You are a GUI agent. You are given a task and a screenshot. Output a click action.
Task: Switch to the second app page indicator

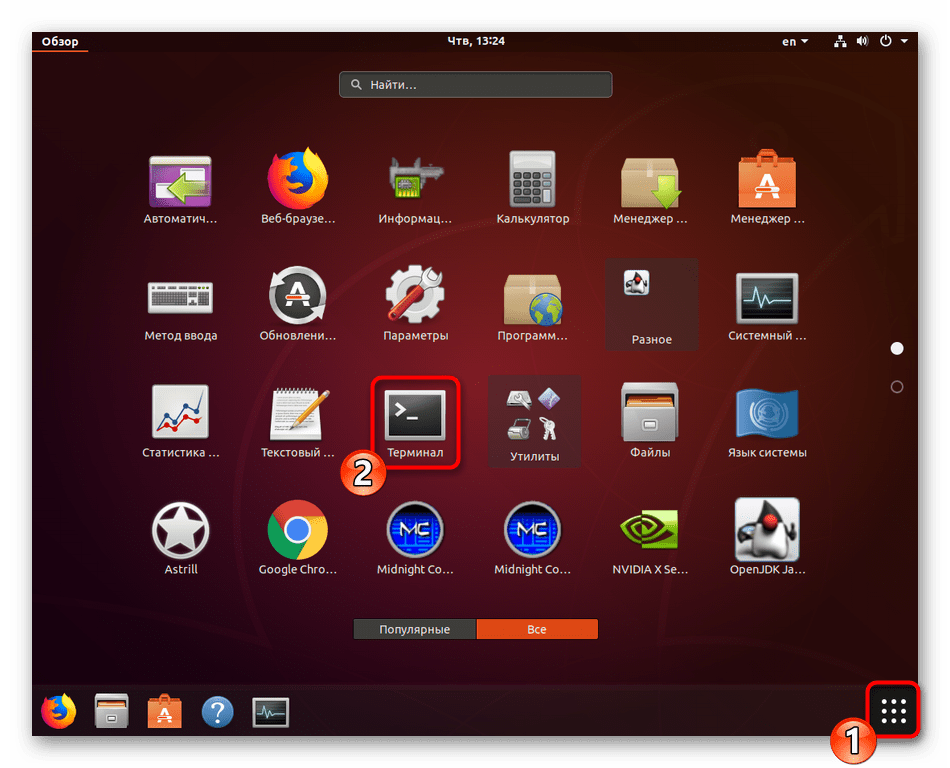[897, 387]
